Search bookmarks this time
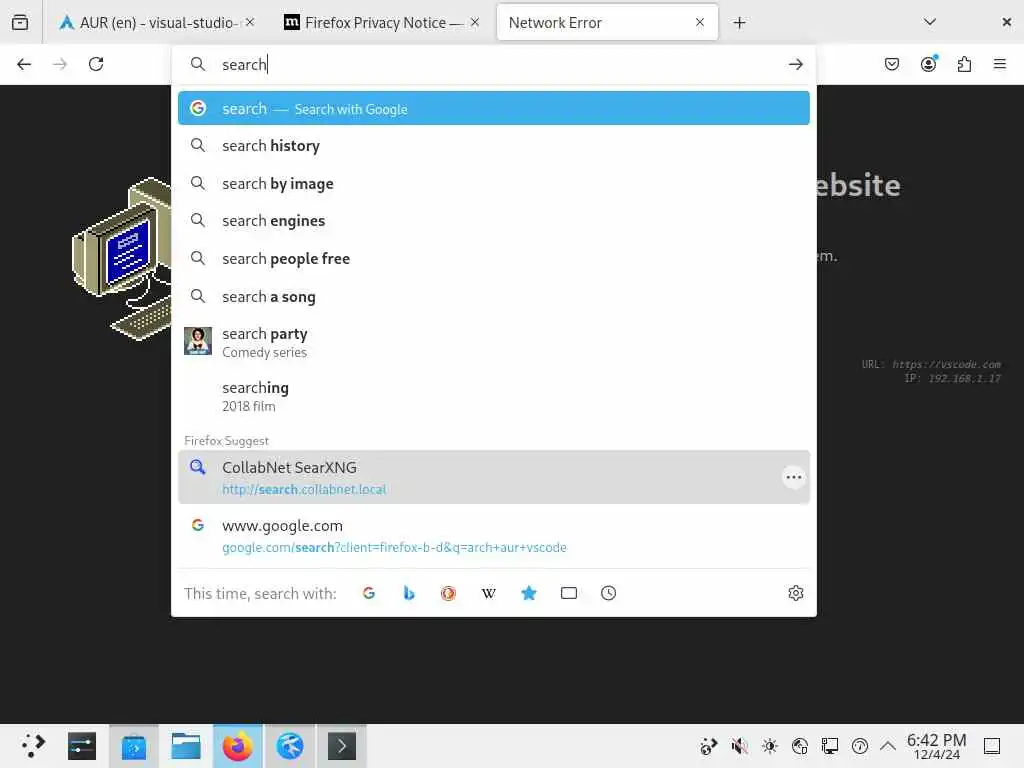 (x=528, y=593)
